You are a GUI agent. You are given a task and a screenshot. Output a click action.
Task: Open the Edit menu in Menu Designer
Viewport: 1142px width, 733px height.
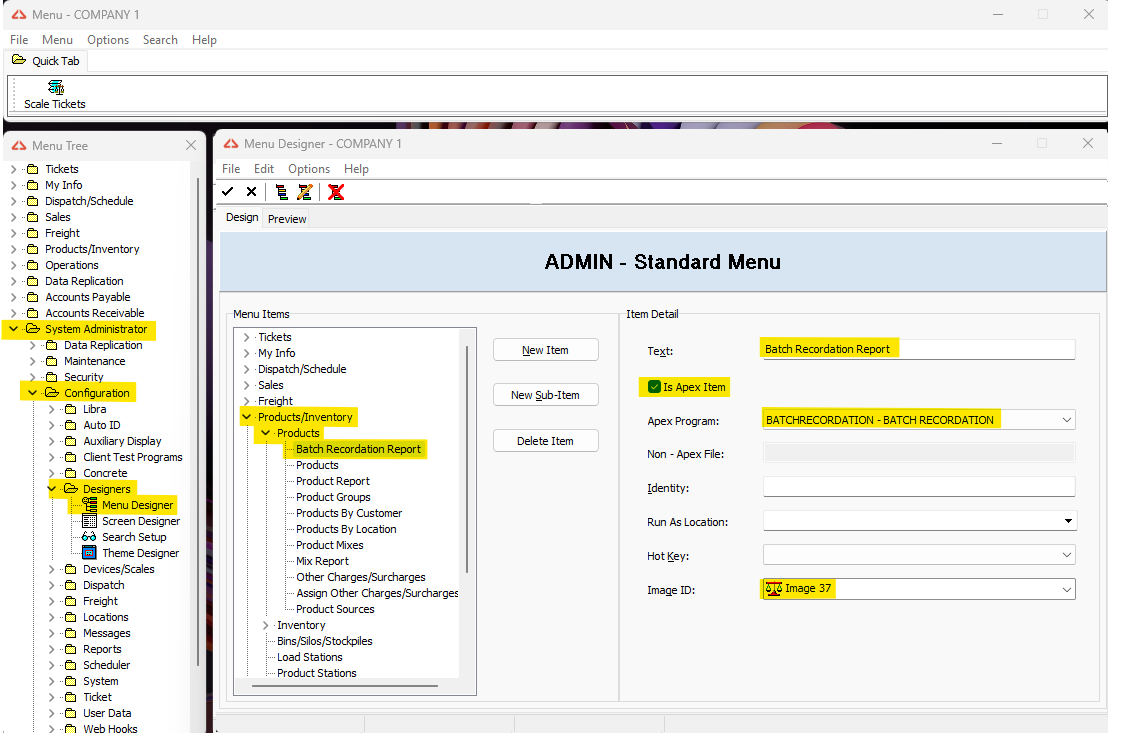point(264,169)
